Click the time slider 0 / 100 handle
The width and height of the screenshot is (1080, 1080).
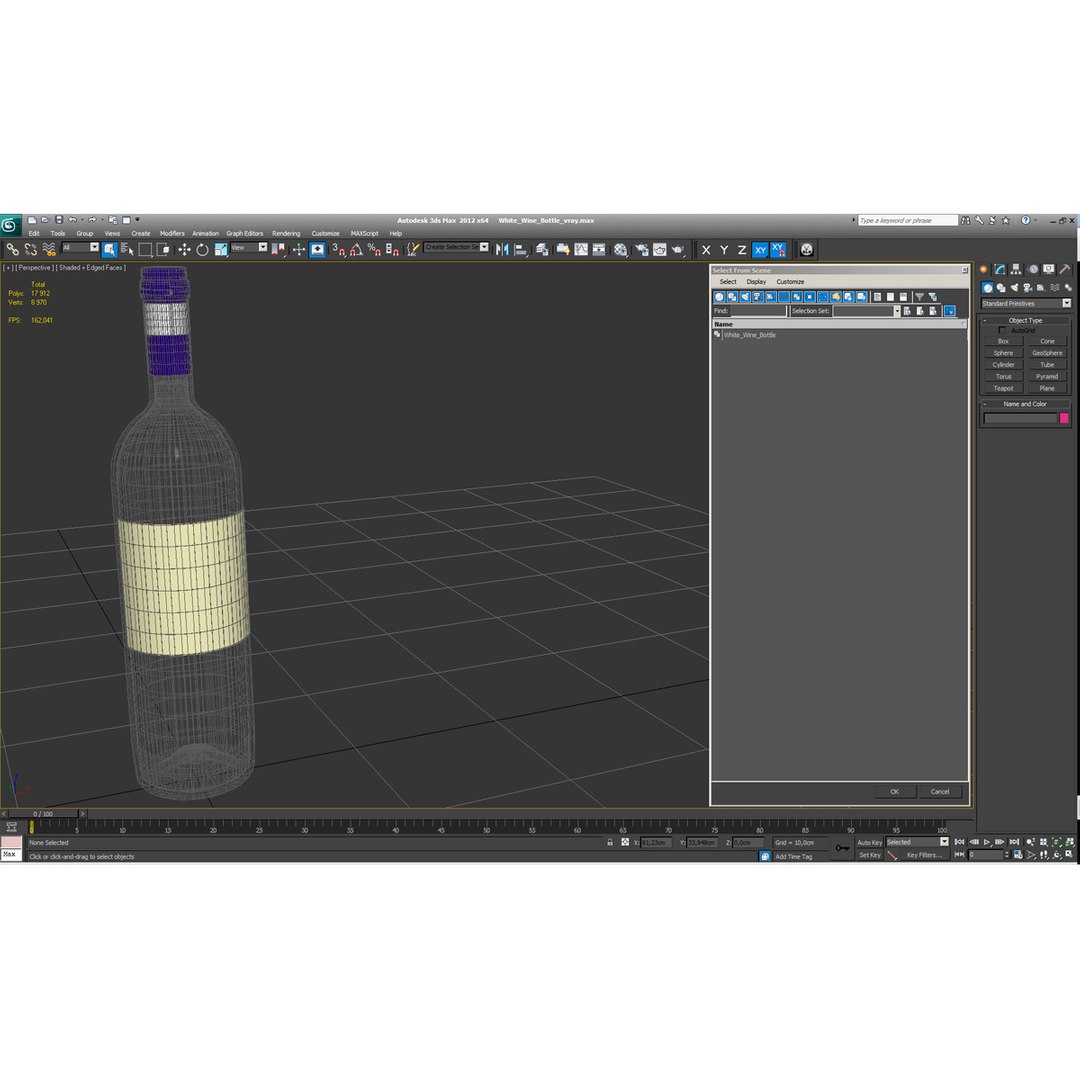click(43, 813)
